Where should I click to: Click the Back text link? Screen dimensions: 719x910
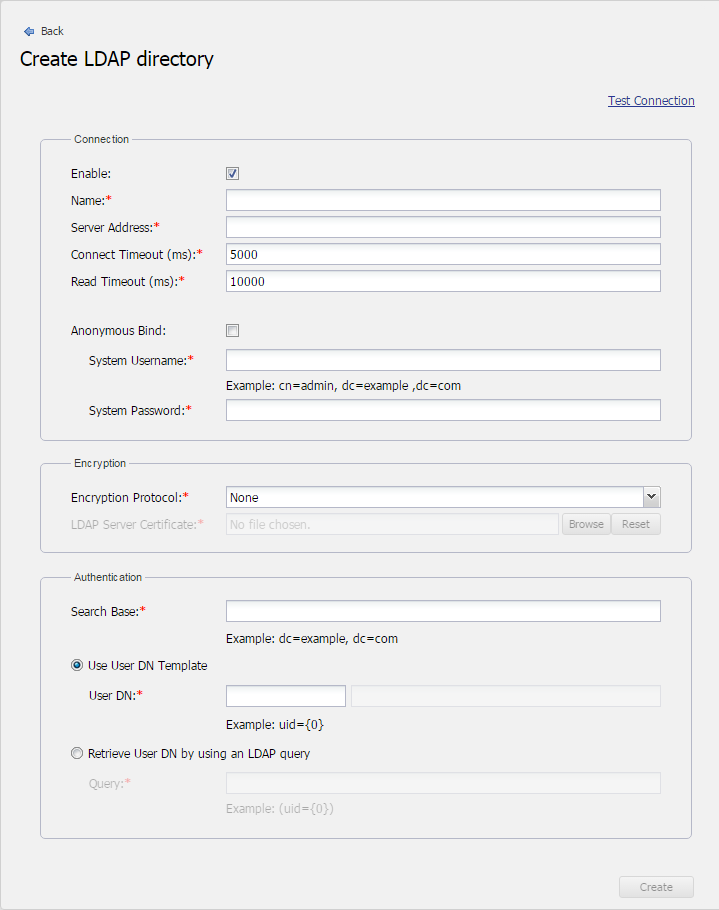click(52, 32)
